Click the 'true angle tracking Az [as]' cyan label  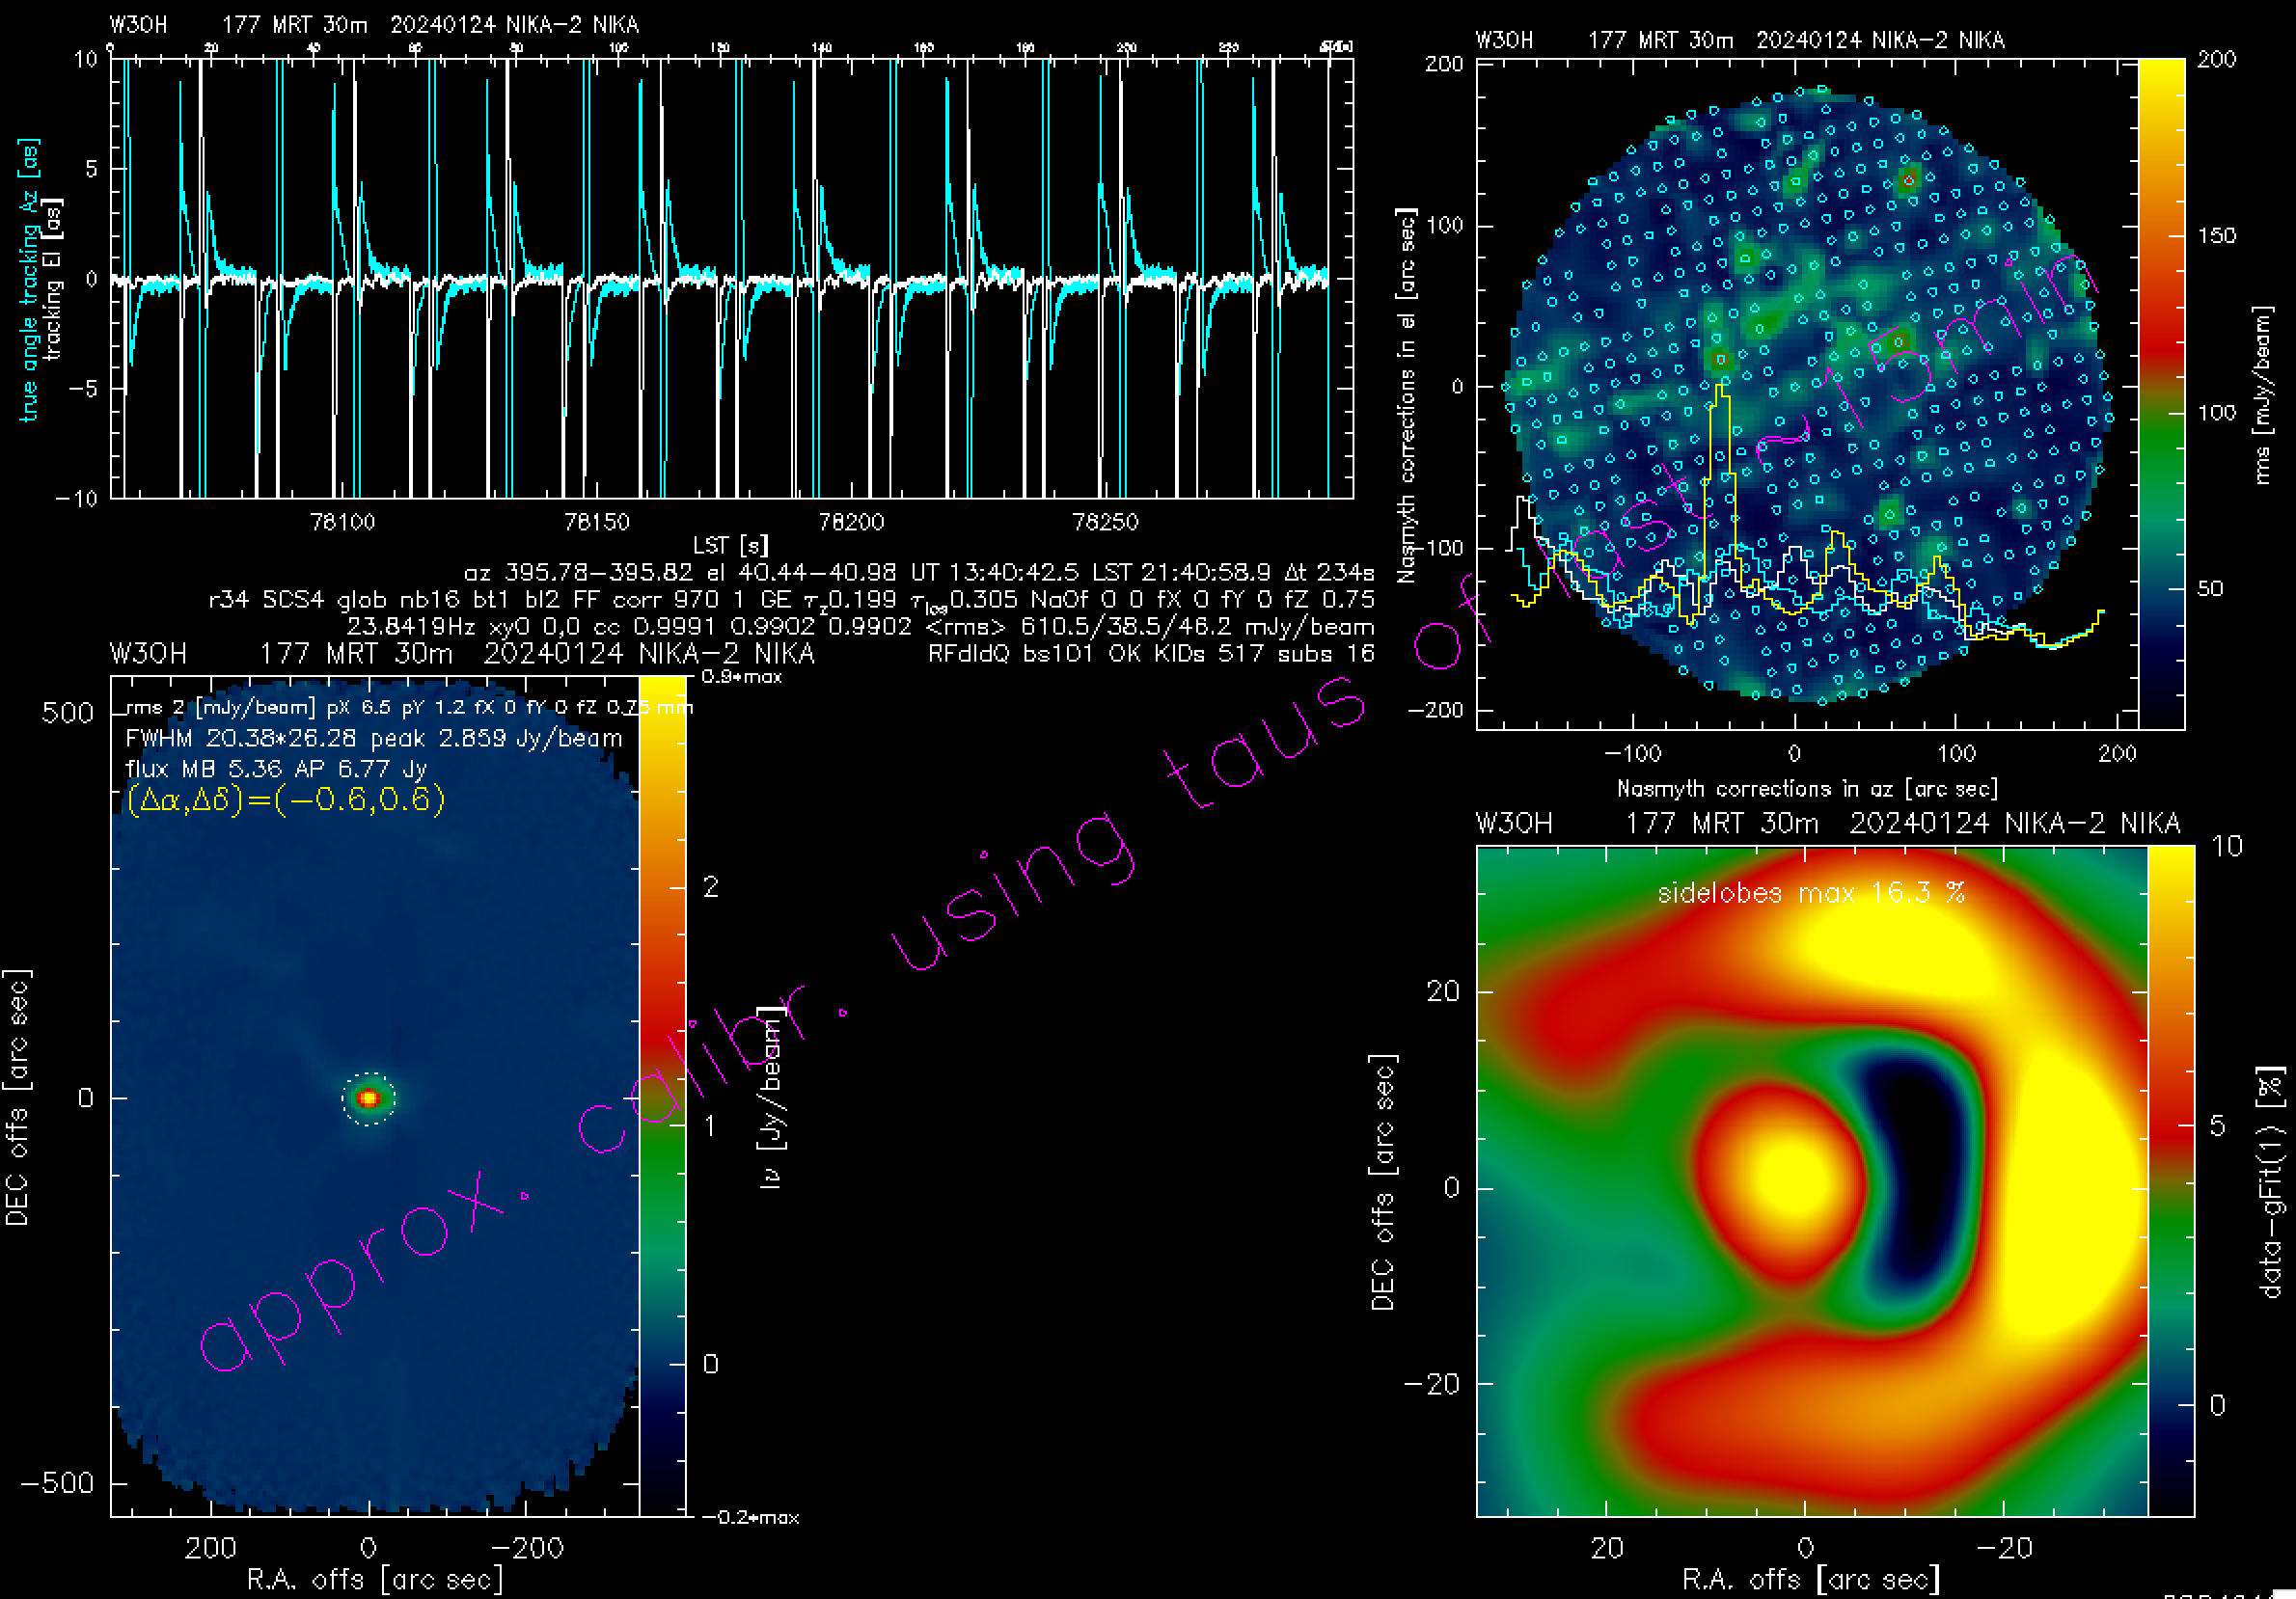tap(28, 280)
